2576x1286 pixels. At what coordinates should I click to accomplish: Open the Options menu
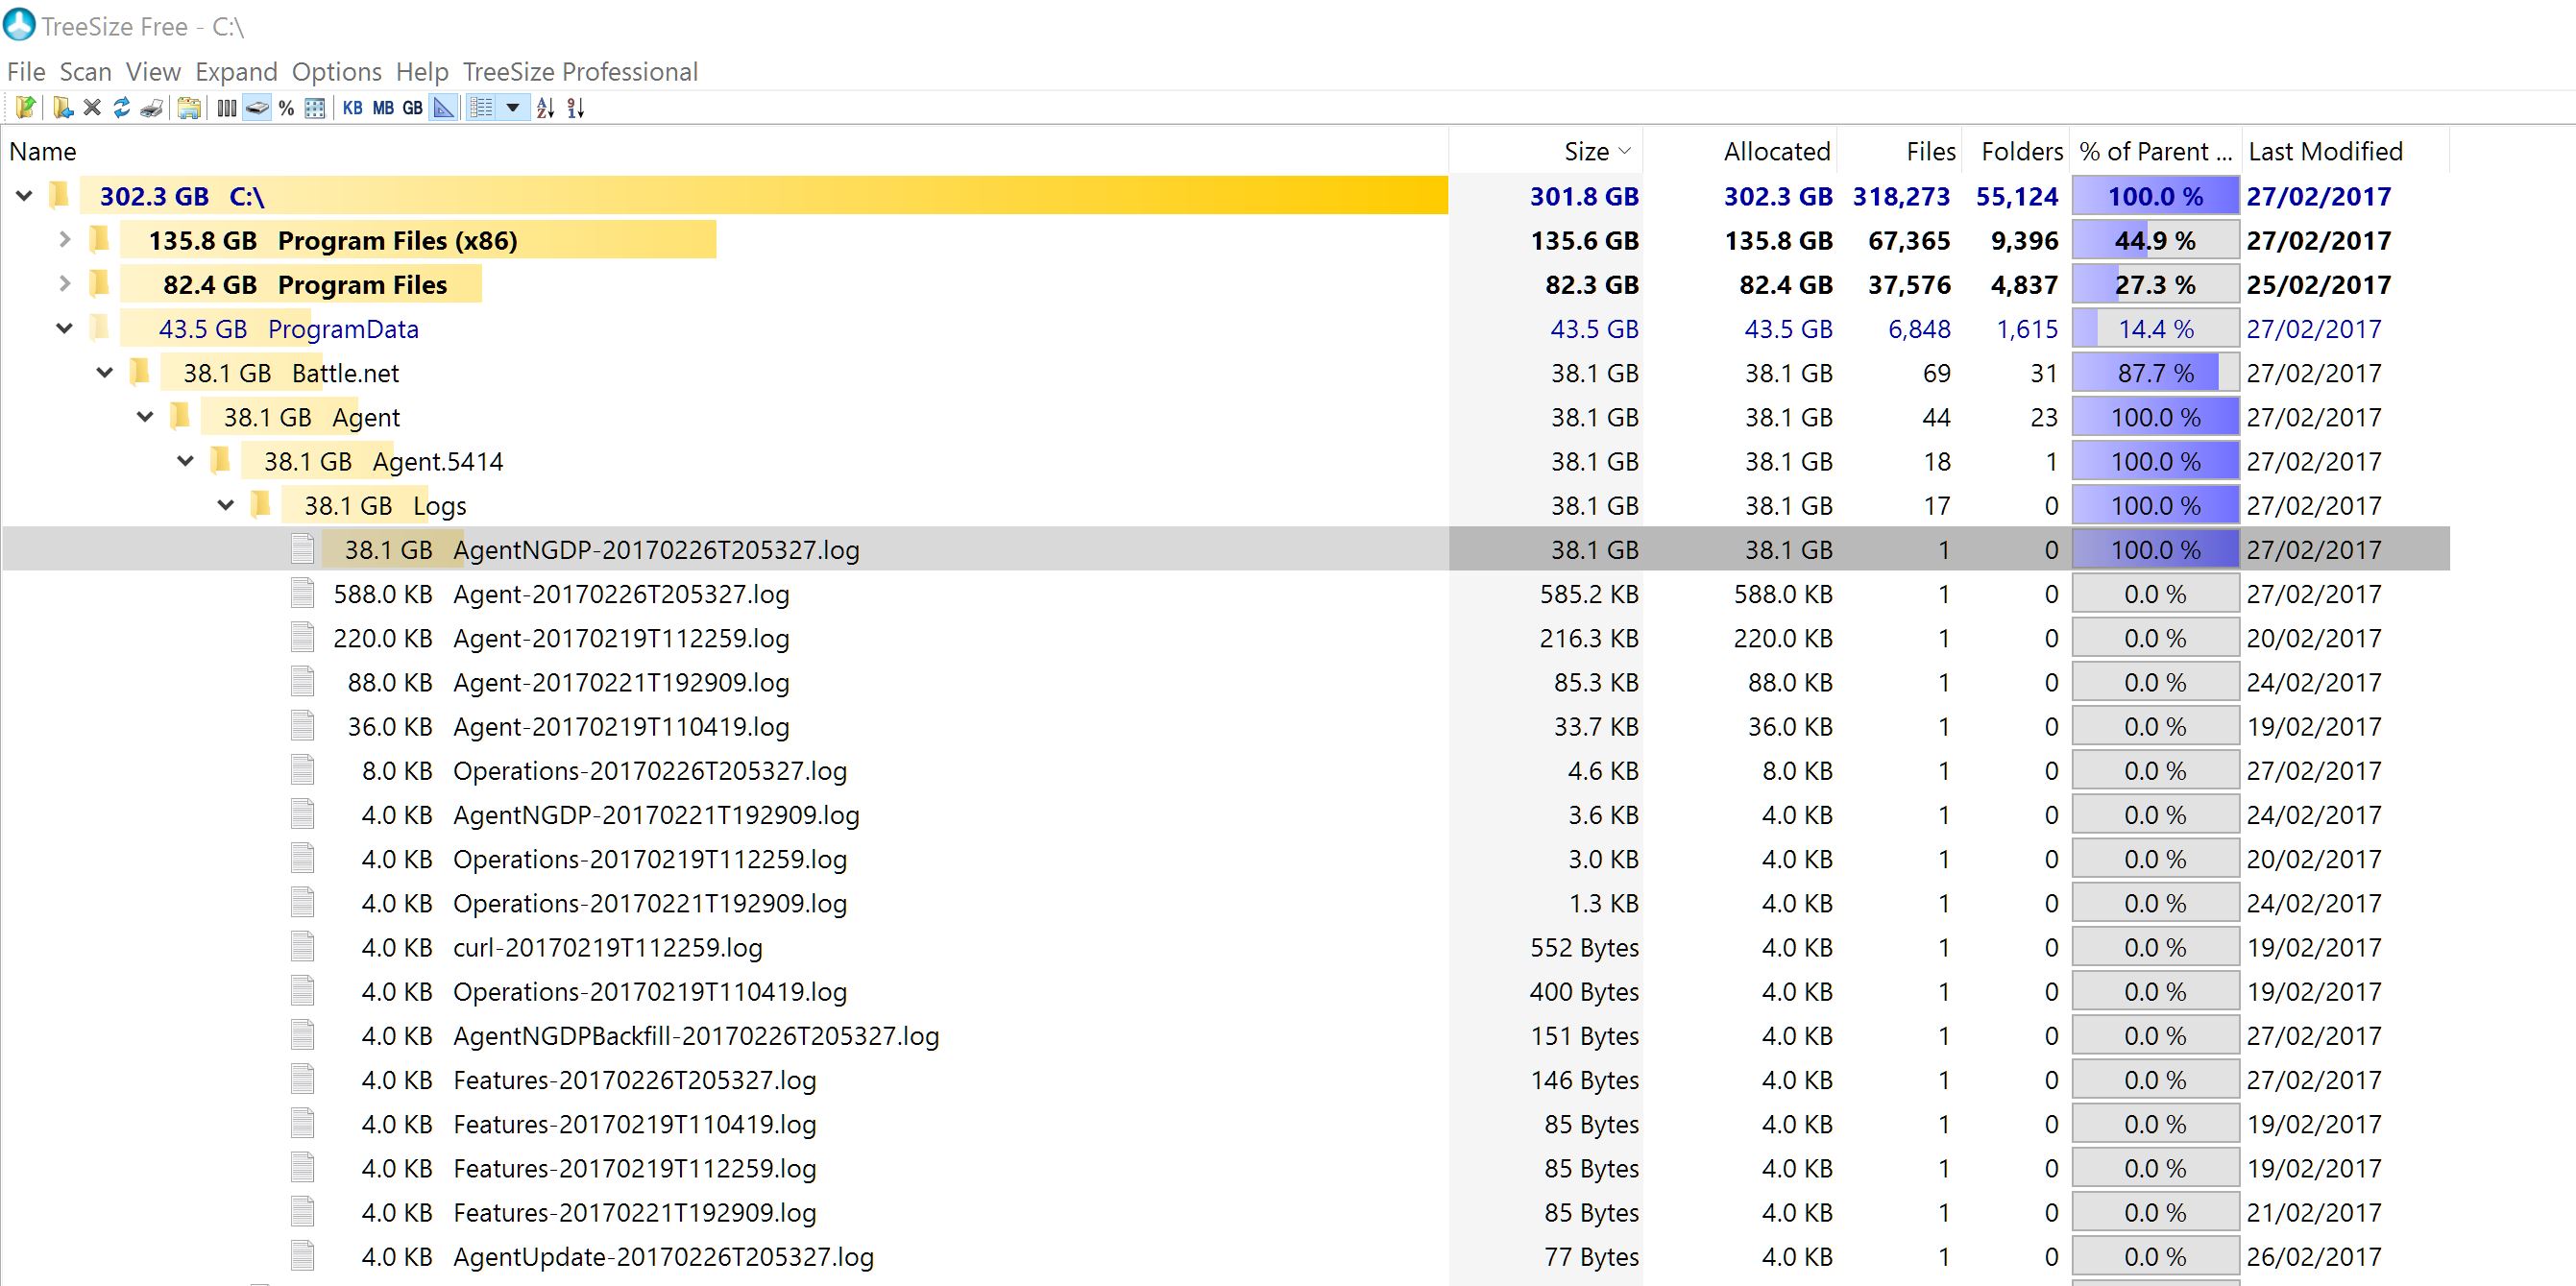(337, 72)
